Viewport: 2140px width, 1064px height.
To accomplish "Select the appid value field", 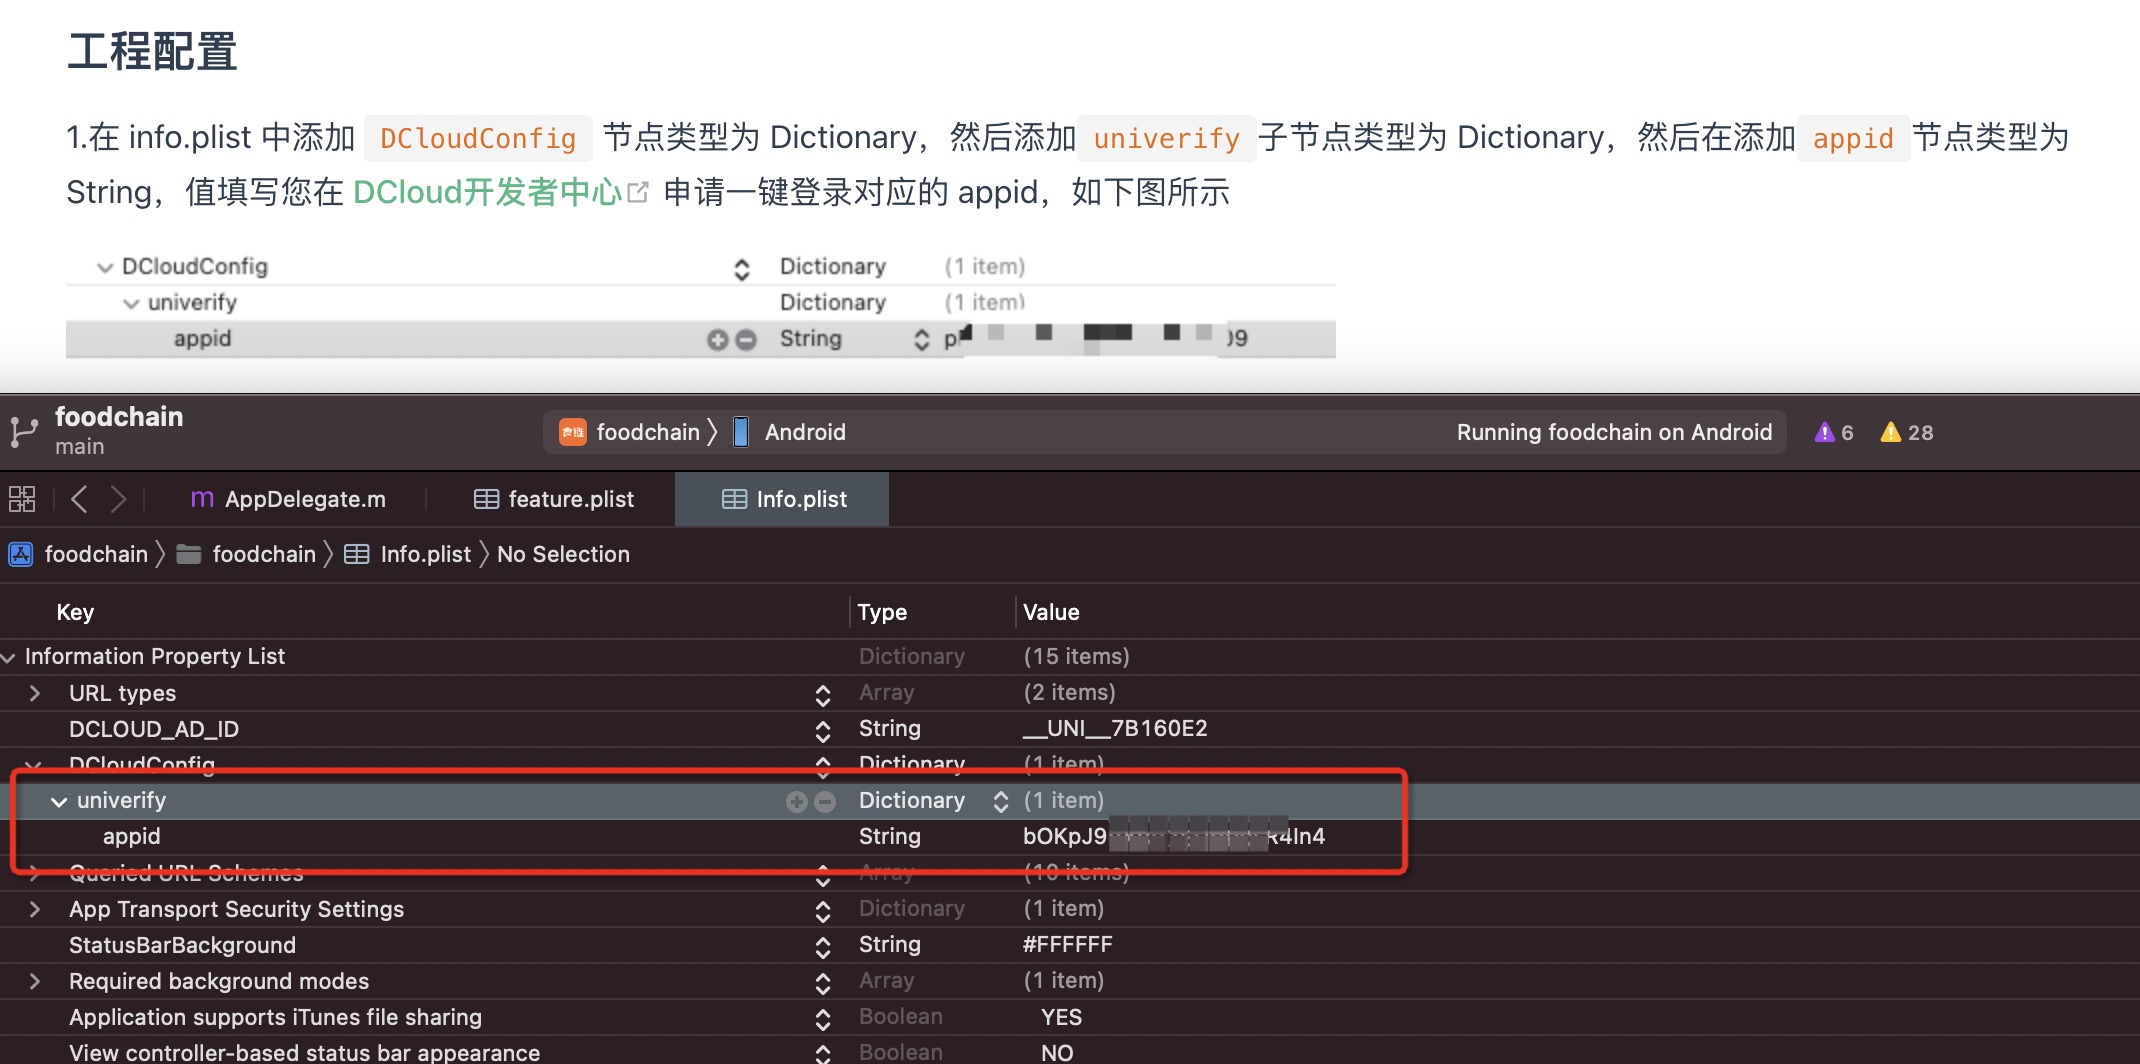I will tap(1173, 837).
